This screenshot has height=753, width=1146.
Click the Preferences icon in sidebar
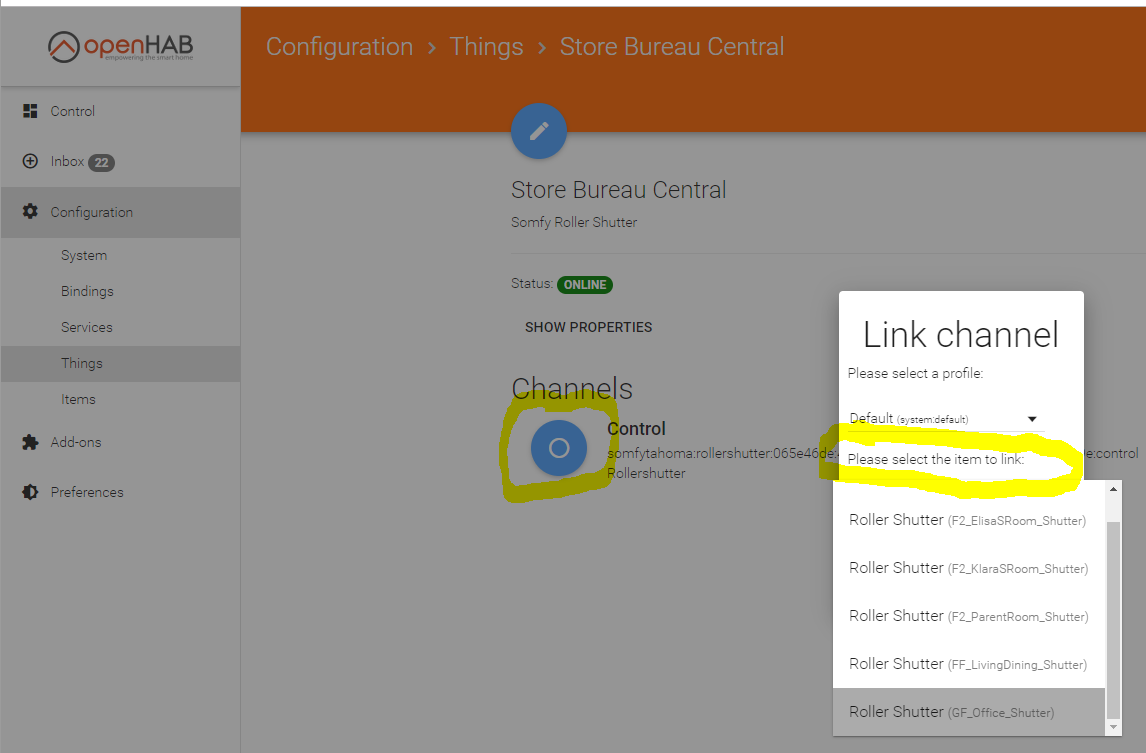[x=30, y=492]
